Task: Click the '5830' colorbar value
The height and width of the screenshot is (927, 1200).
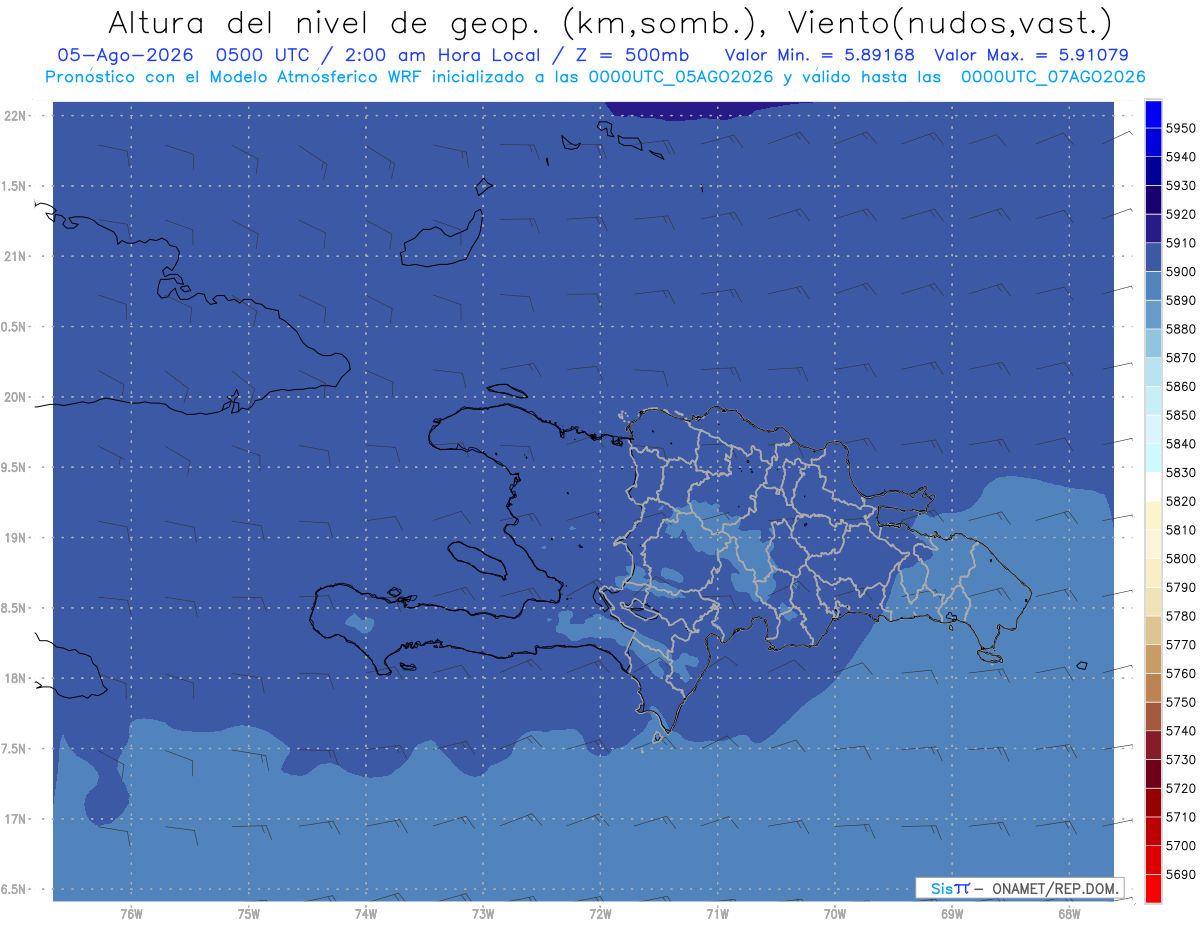Action: point(1181,473)
